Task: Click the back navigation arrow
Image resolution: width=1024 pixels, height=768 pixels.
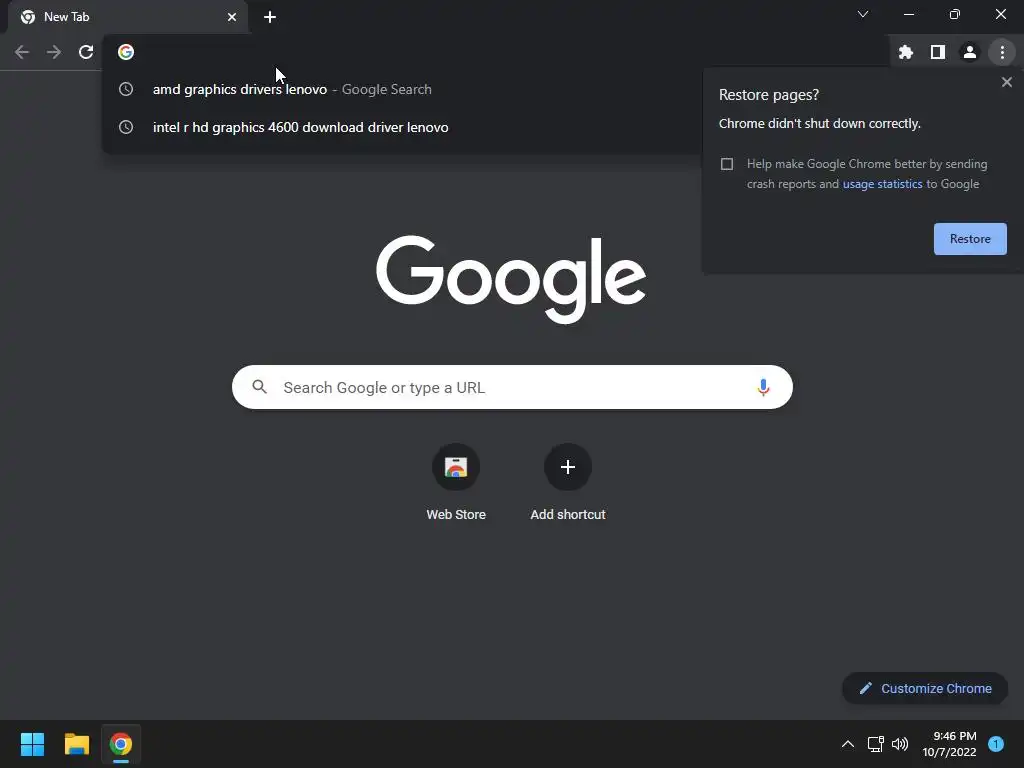Action: coord(22,52)
